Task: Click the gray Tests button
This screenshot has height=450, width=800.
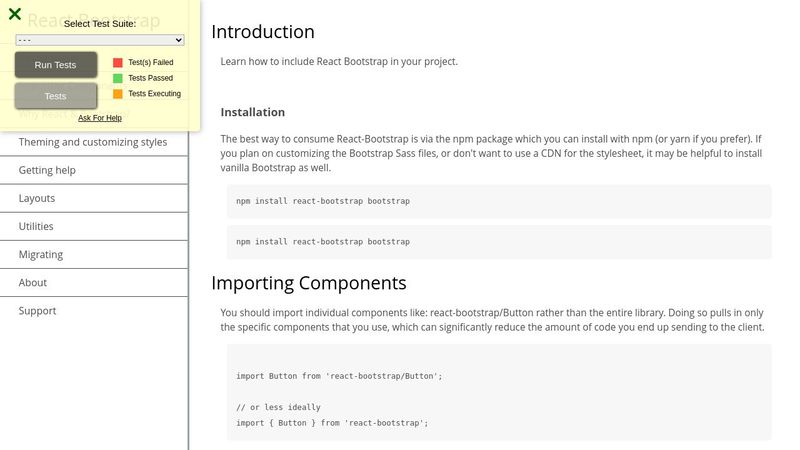Action: pos(56,96)
